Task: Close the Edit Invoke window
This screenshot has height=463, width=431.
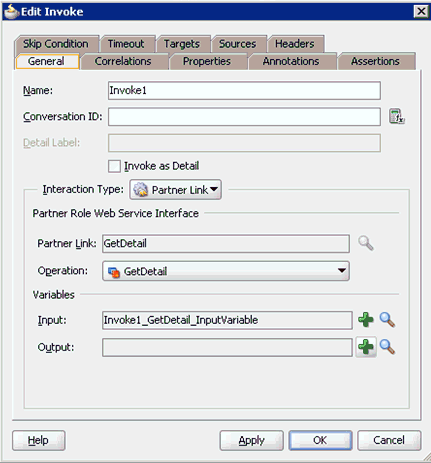Action: (x=421, y=11)
